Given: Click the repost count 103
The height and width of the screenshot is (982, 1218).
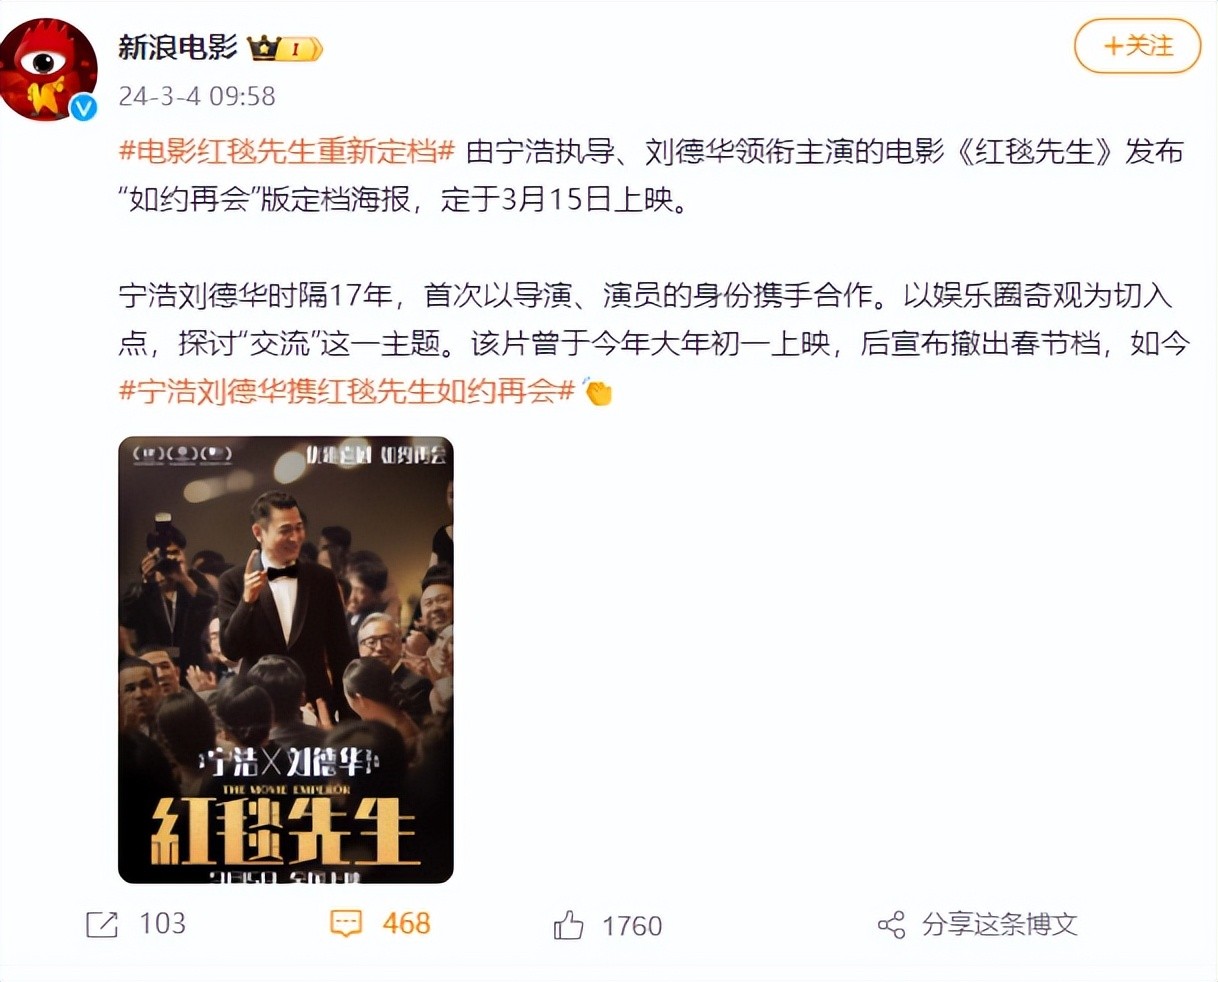Looking at the screenshot, I should click(162, 924).
